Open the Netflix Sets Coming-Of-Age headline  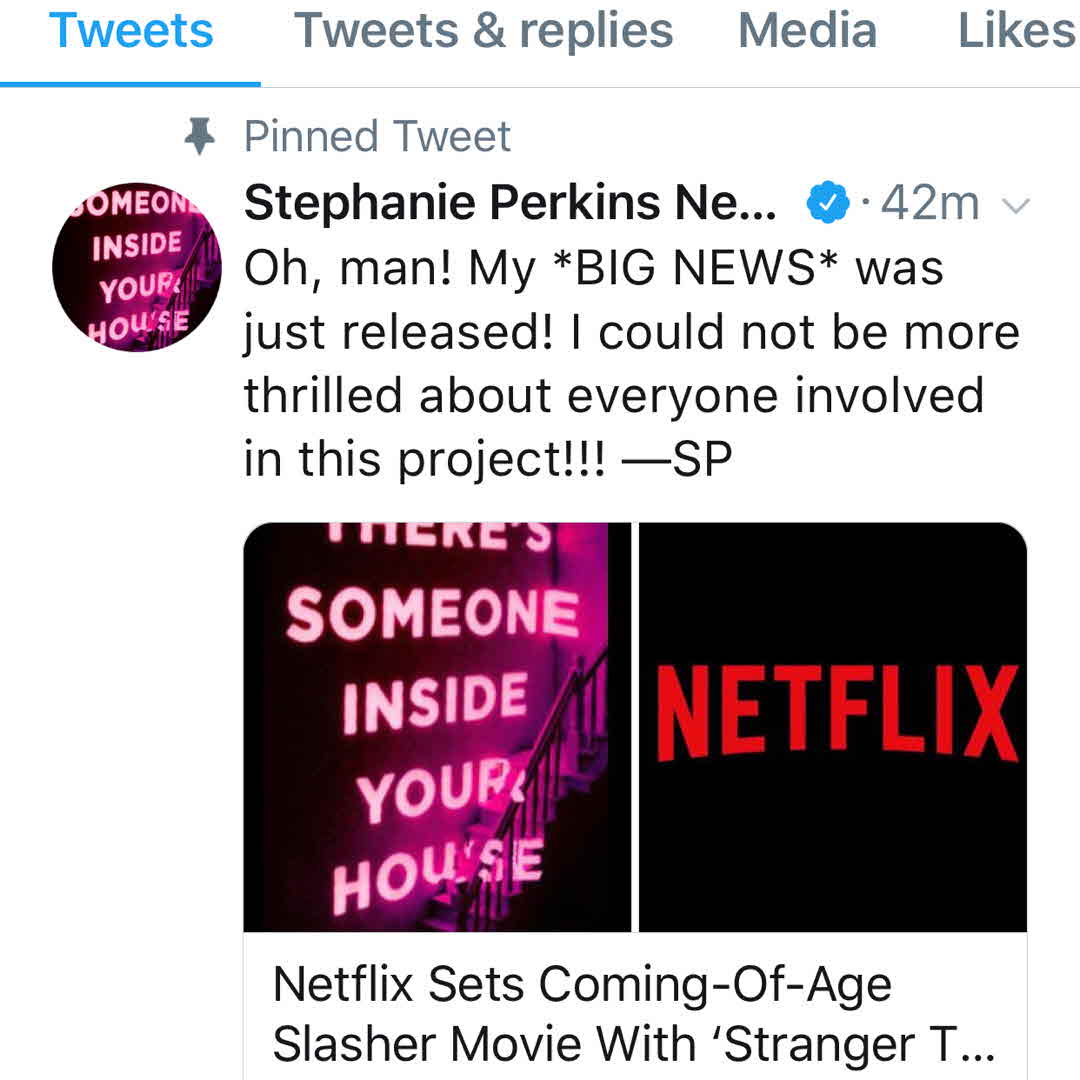[581, 985]
